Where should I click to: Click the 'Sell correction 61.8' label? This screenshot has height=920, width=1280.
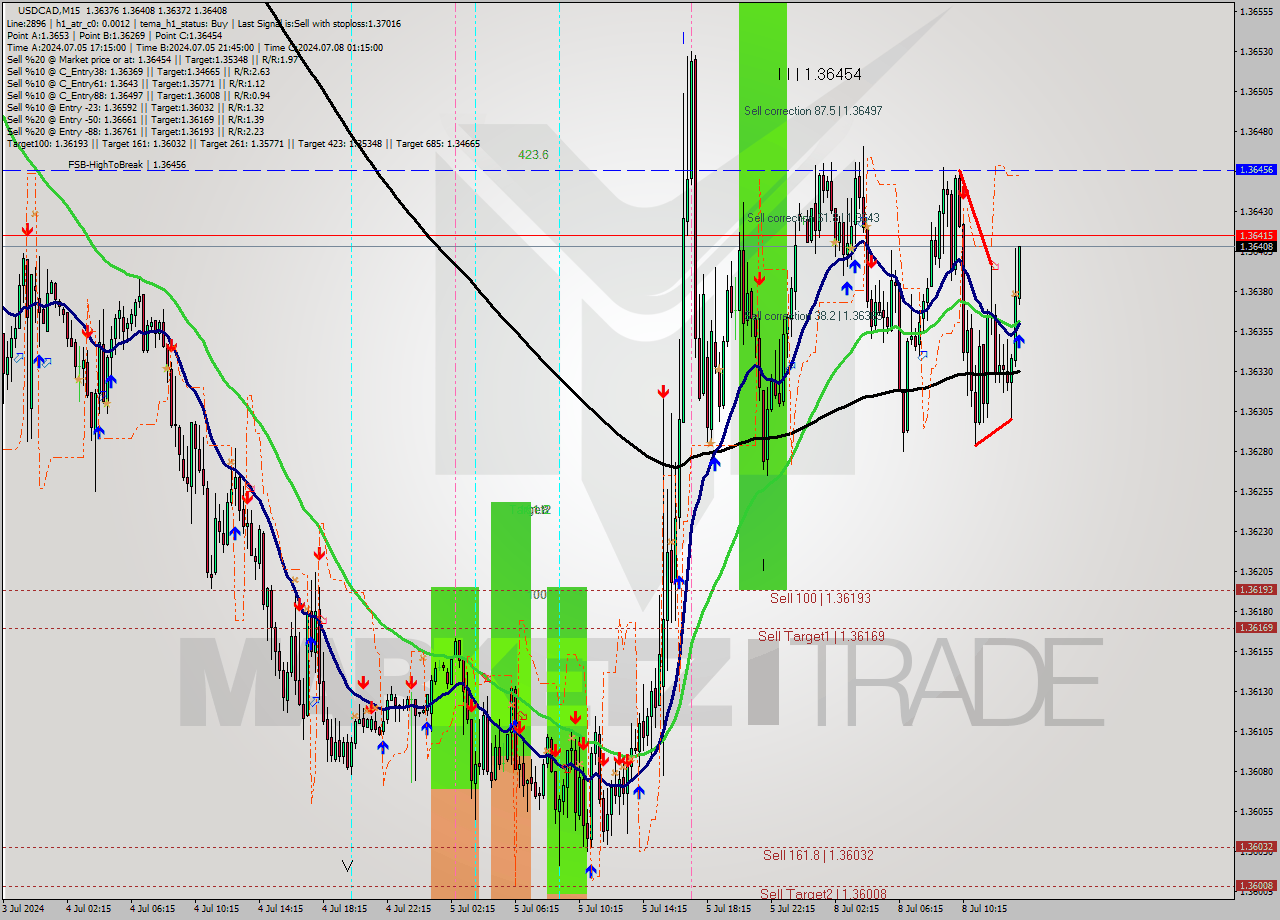813,217
